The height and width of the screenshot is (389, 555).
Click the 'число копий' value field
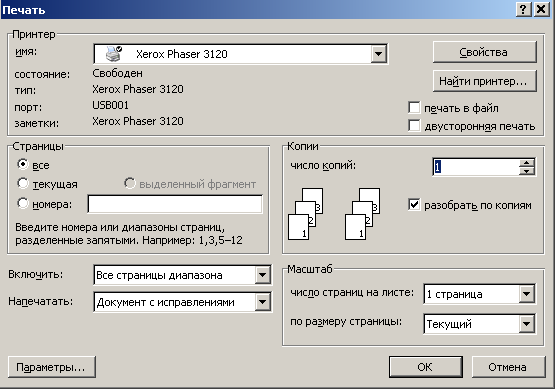point(476,167)
